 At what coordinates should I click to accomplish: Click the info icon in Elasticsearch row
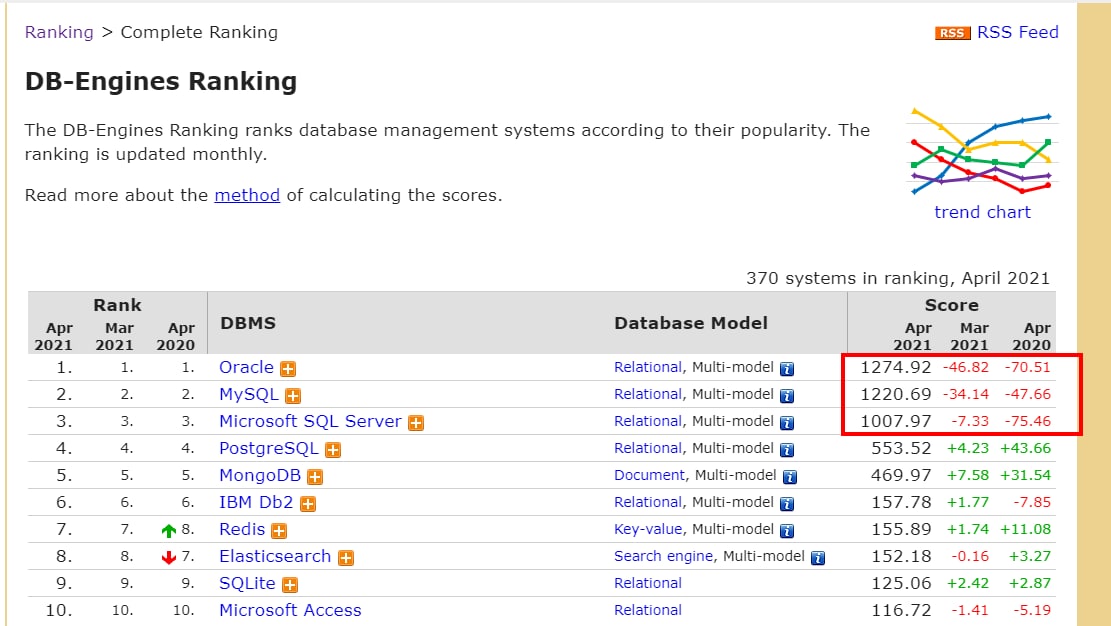coord(818,557)
